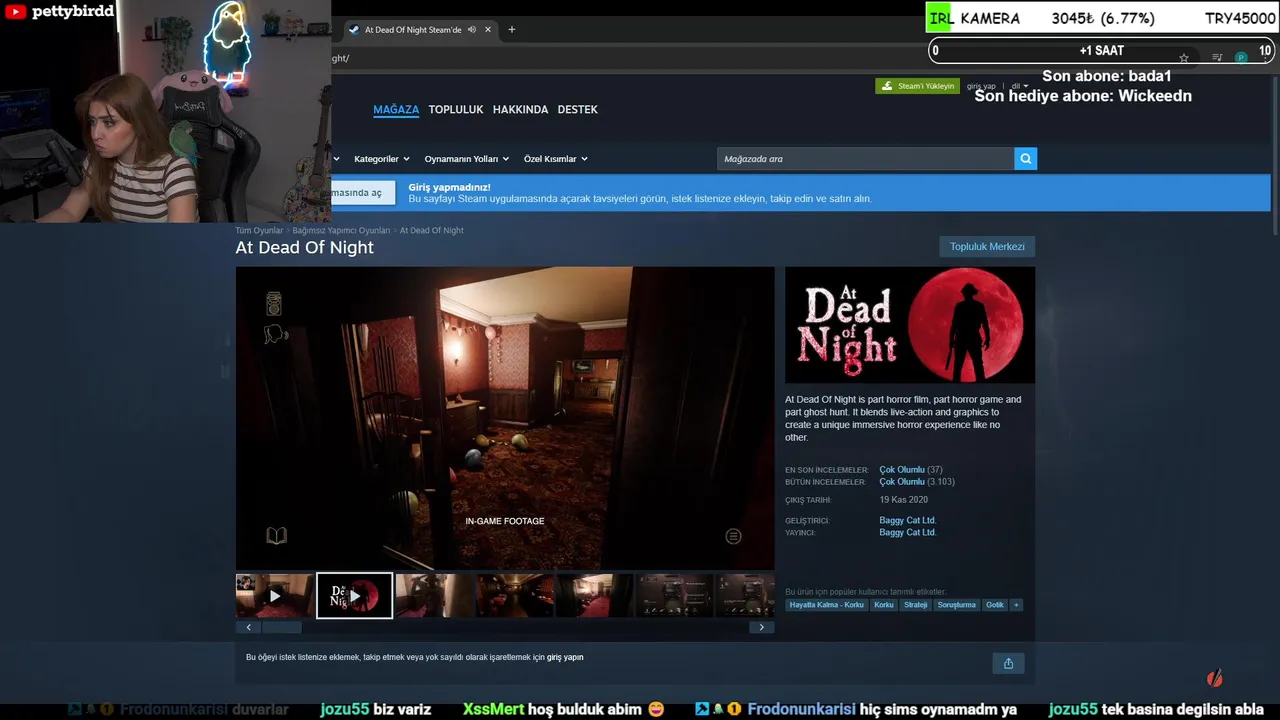Click the browser profile avatar icon
This screenshot has height=720, width=1280.
1241,58
